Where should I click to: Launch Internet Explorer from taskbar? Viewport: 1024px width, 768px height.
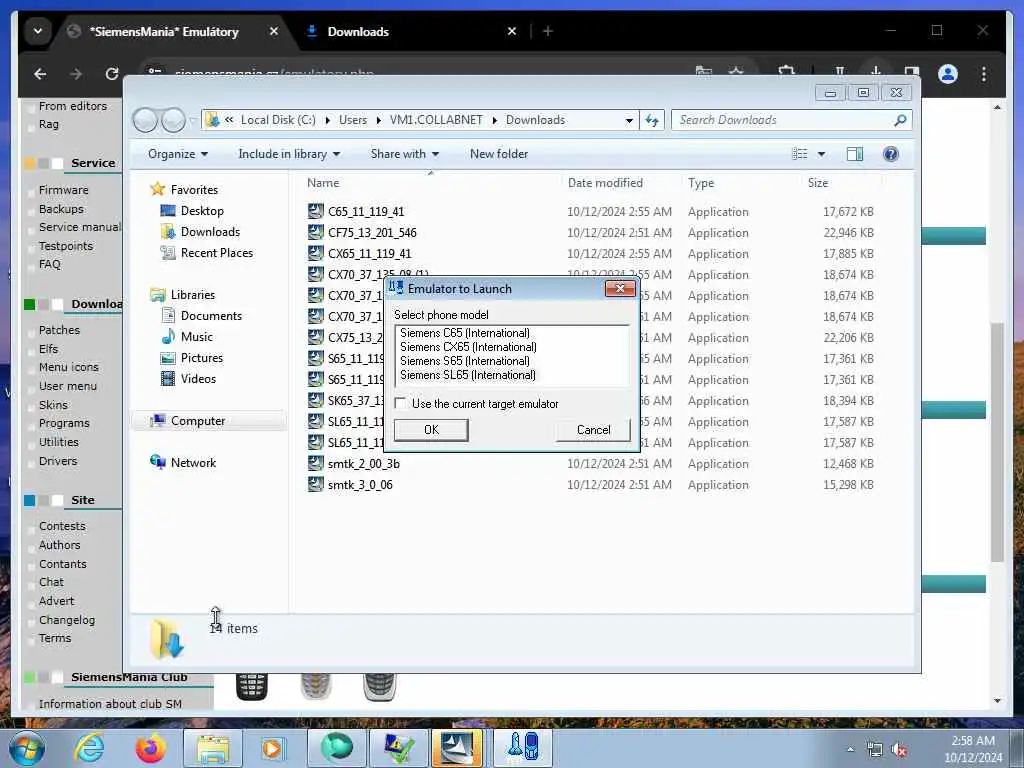tap(89, 748)
